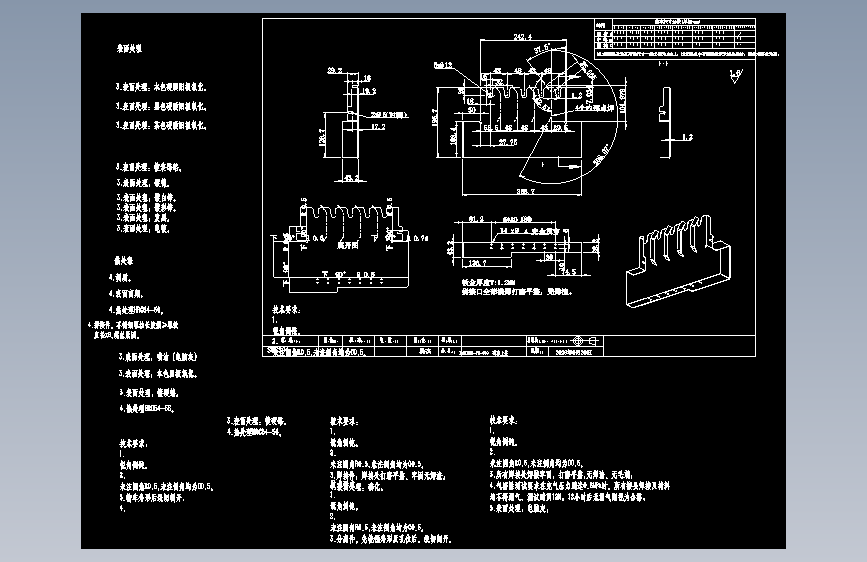Select the side section profile view
This screenshot has width=867, height=562.
tap(666, 122)
